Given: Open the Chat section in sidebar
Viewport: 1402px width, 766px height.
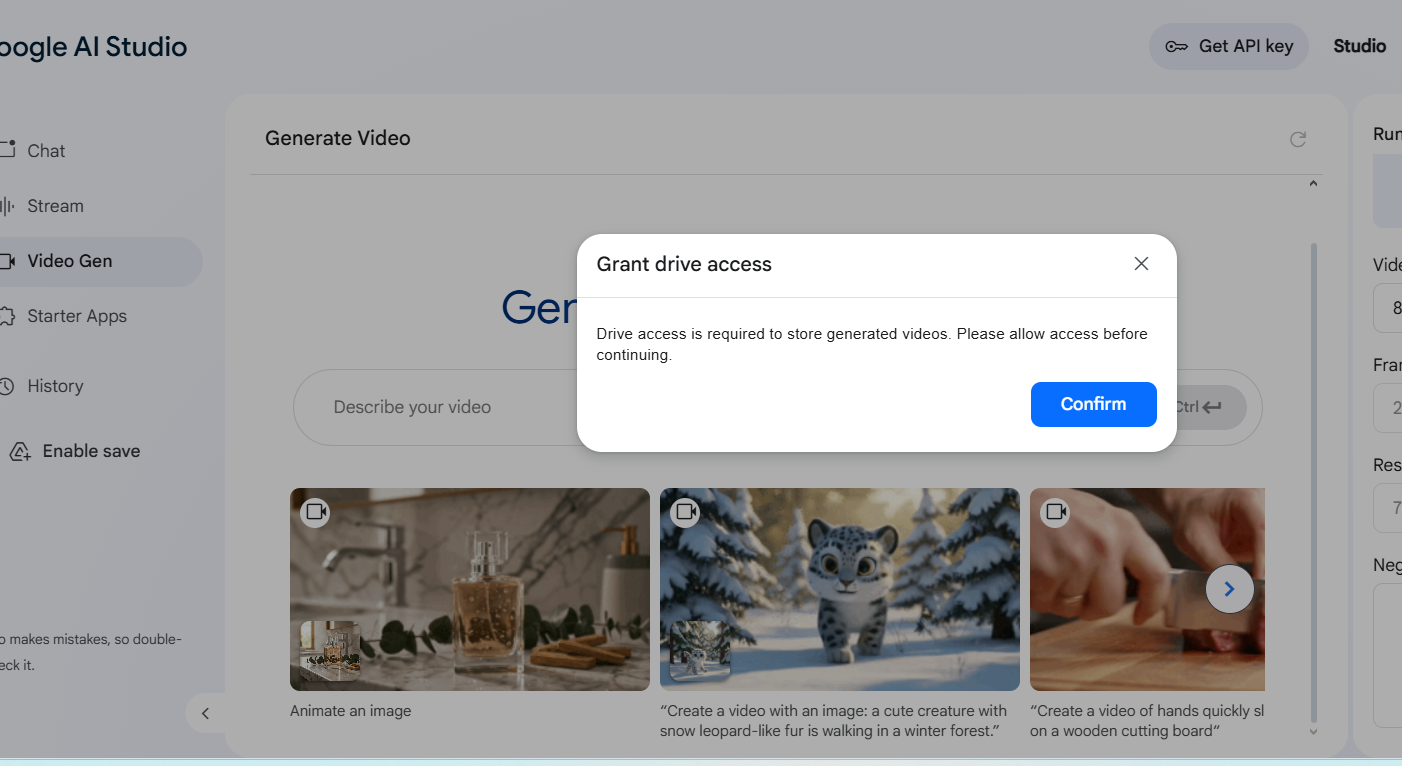Looking at the screenshot, I should [x=46, y=151].
